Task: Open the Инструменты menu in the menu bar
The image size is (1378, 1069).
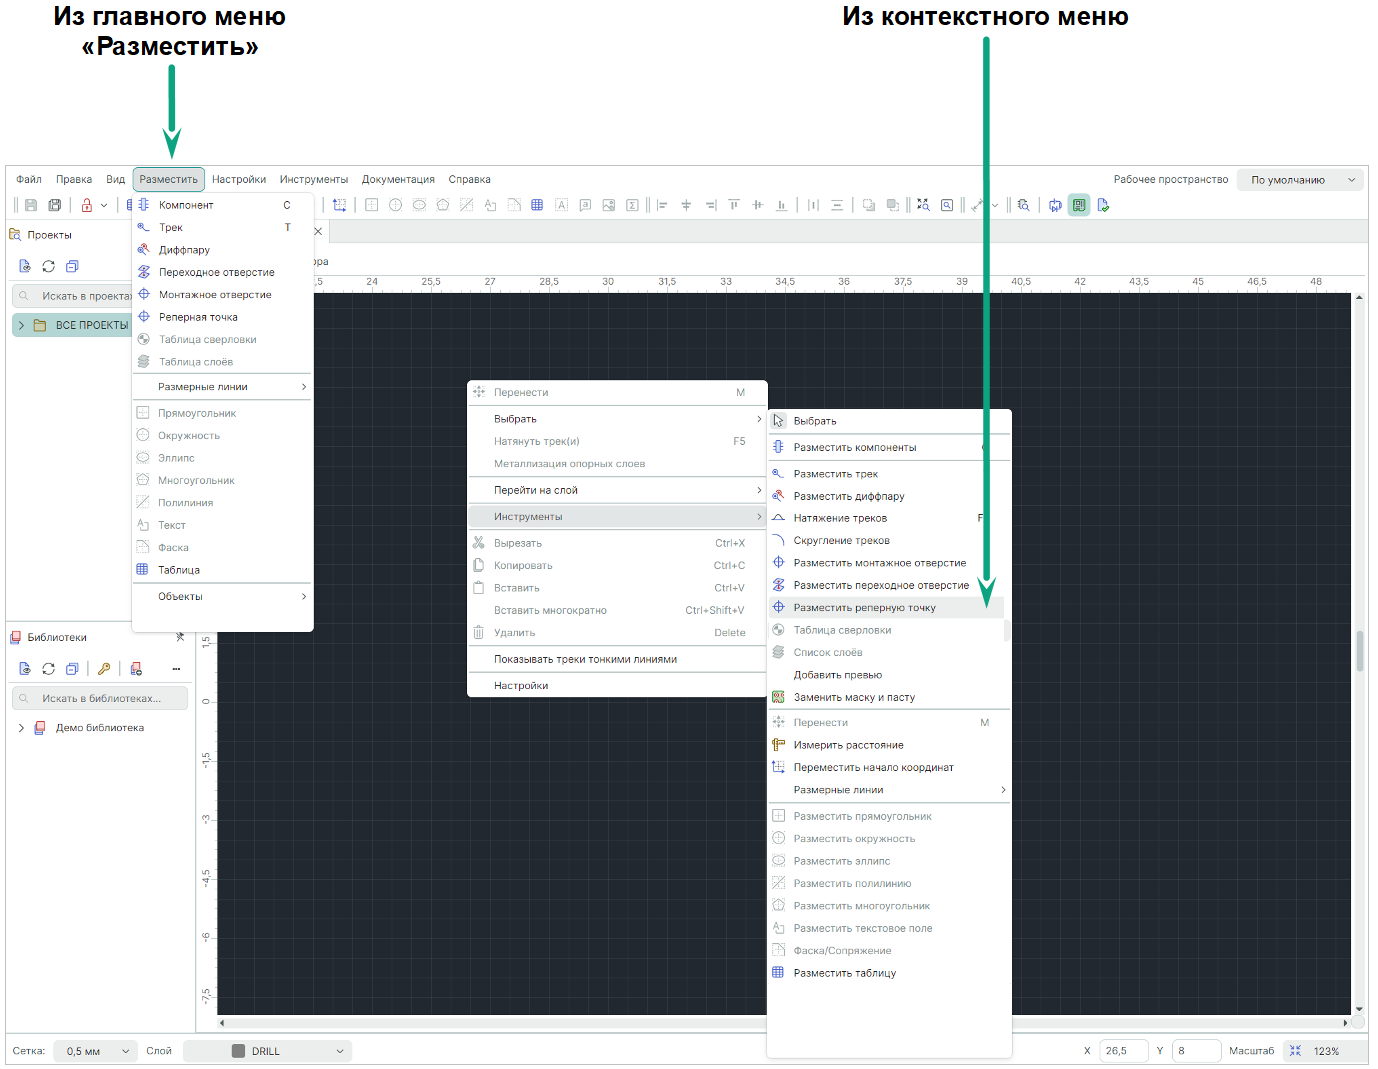Action: click(x=314, y=180)
